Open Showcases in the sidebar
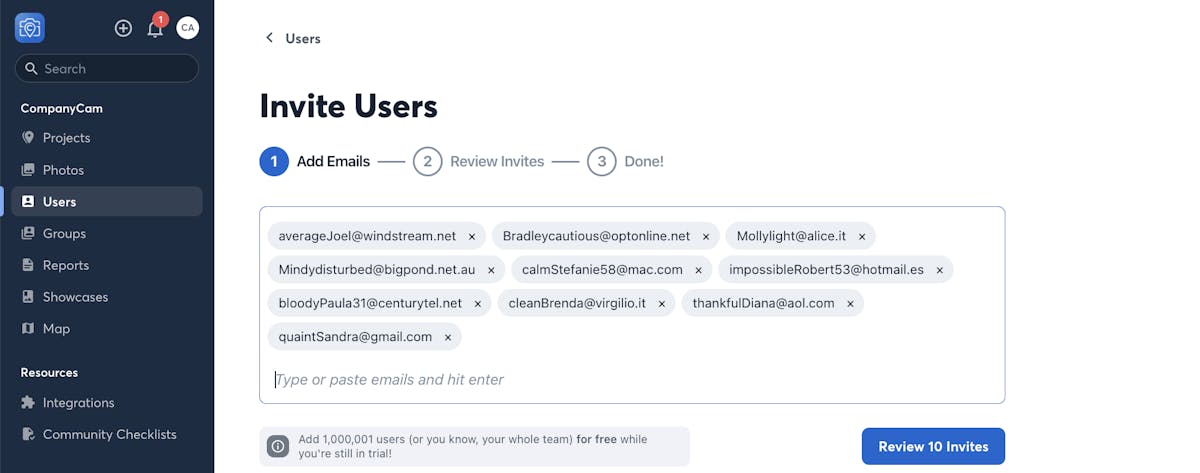This screenshot has height=473, width=1200. click(x=75, y=297)
